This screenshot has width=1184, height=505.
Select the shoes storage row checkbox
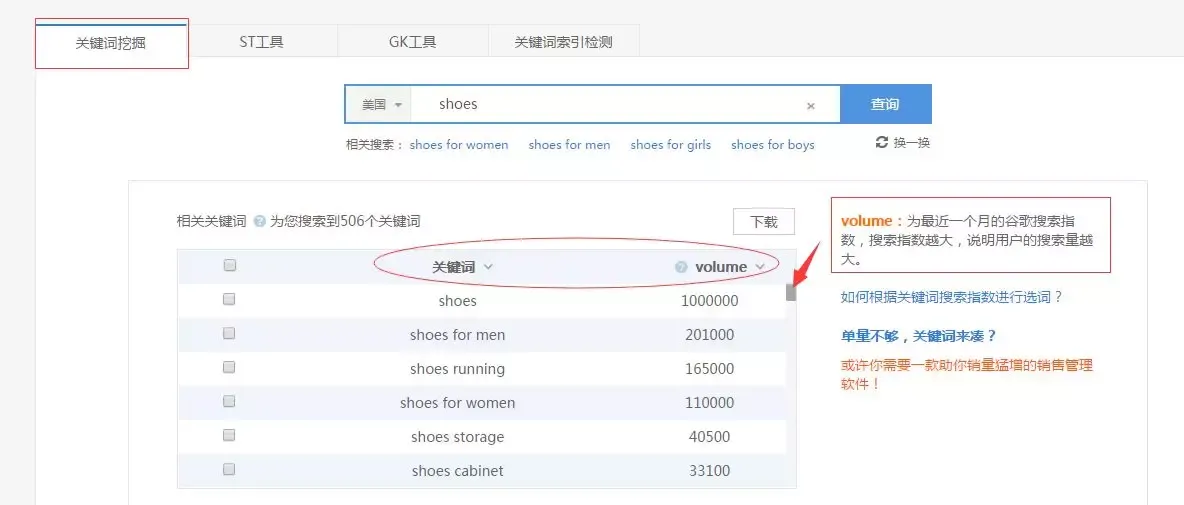coord(230,436)
